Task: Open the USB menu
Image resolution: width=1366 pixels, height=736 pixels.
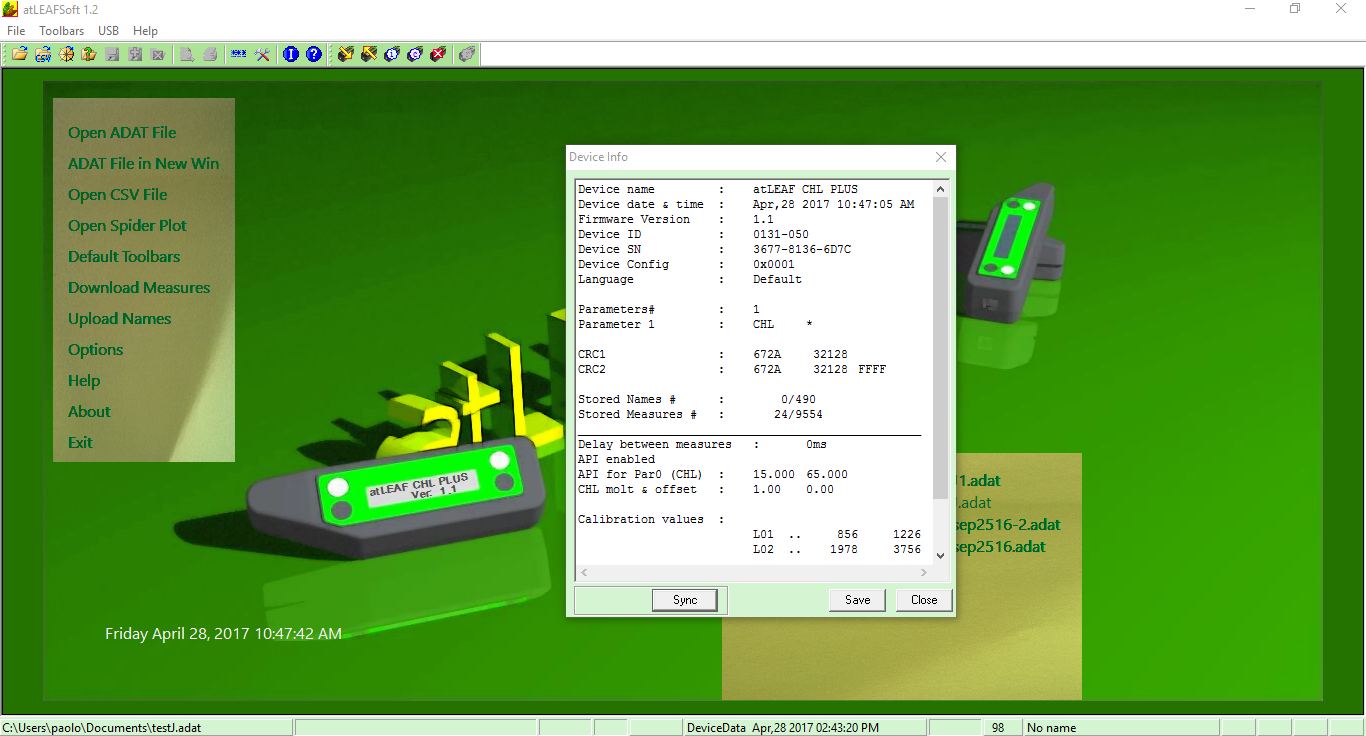Action: [x=108, y=31]
